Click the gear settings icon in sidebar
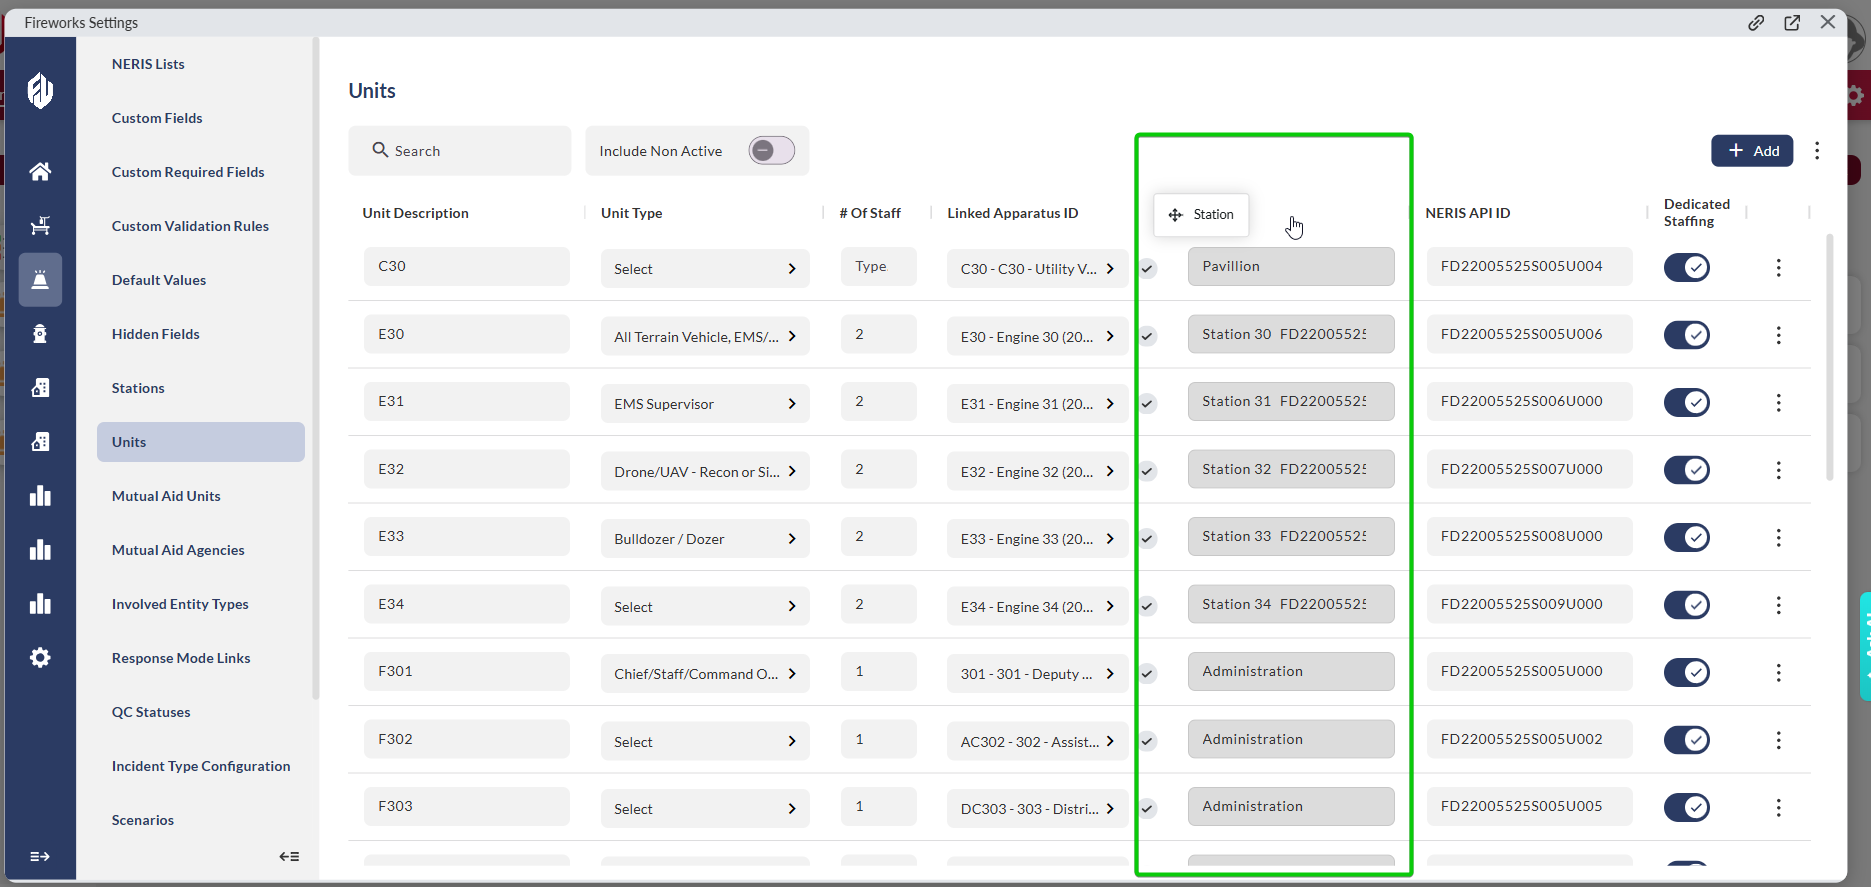 pyautogui.click(x=40, y=658)
